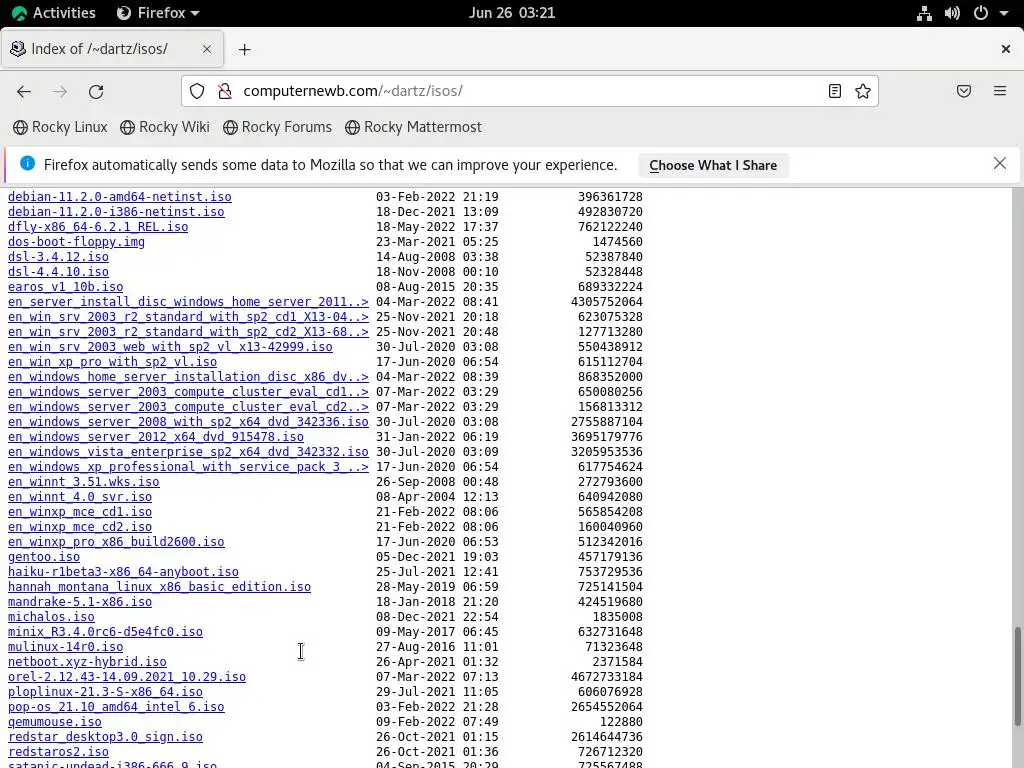Click mandrake-5.1-x86.iso link
1024x768 pixels.
click(80, 602)
